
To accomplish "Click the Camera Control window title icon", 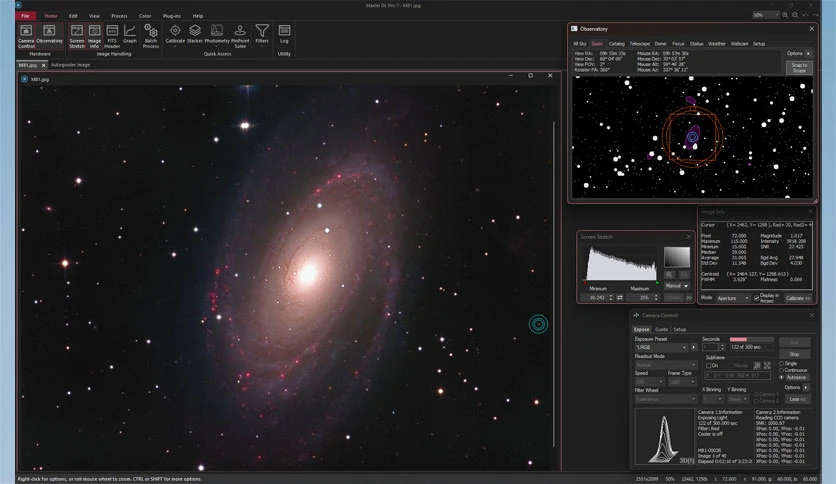I will tap(636, 315).
